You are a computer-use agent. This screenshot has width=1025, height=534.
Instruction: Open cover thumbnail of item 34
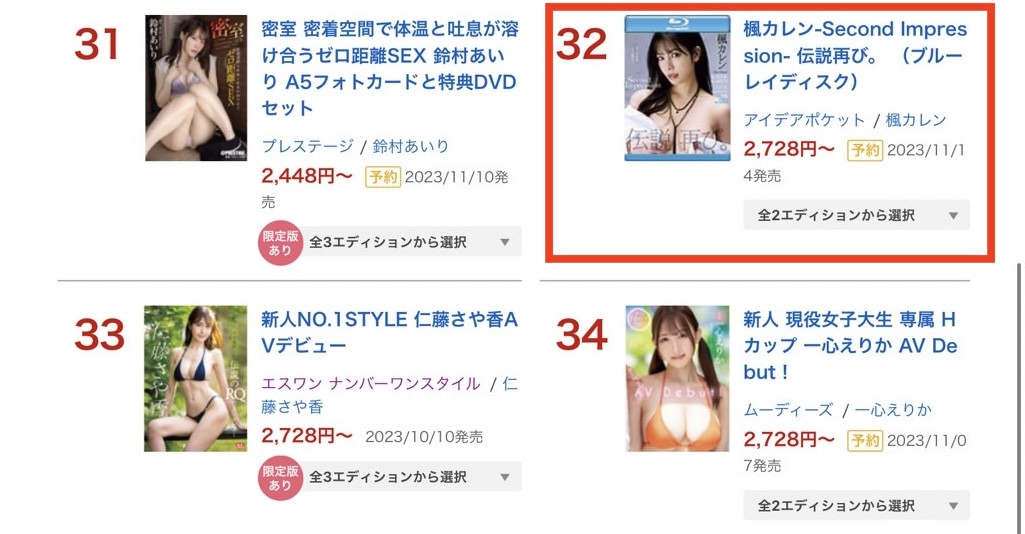click(677, 378)
